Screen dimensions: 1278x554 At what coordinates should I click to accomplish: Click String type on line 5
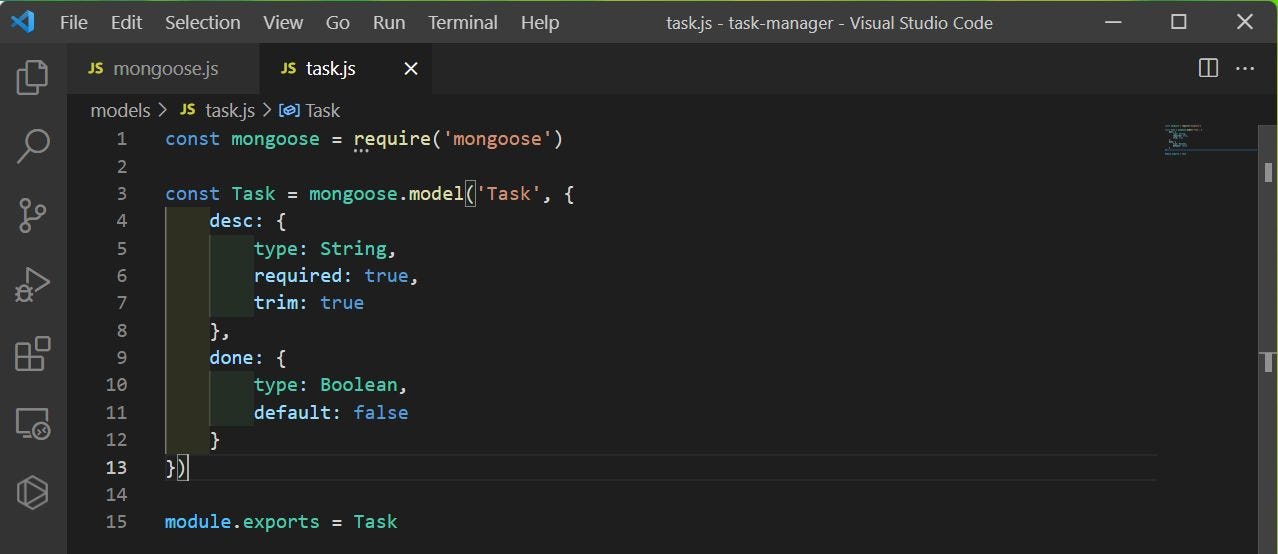(353, 248)
